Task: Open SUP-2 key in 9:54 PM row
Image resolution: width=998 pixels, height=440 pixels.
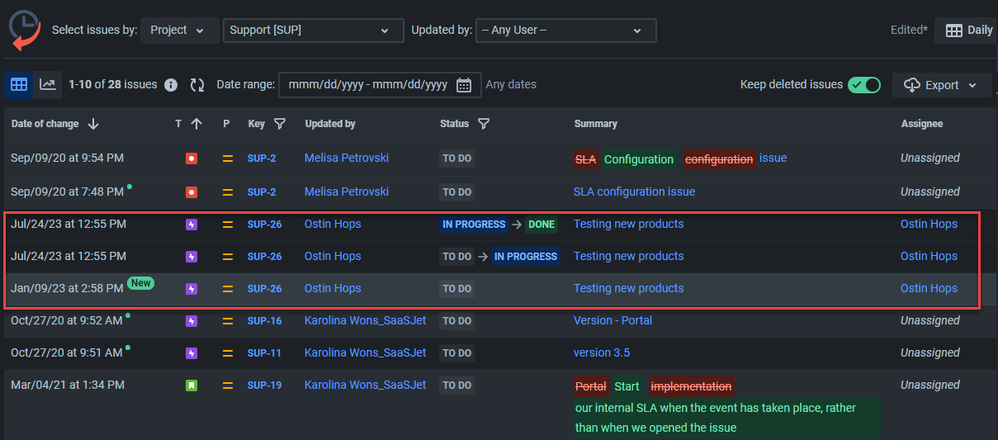Action: [x=262, y=158]
